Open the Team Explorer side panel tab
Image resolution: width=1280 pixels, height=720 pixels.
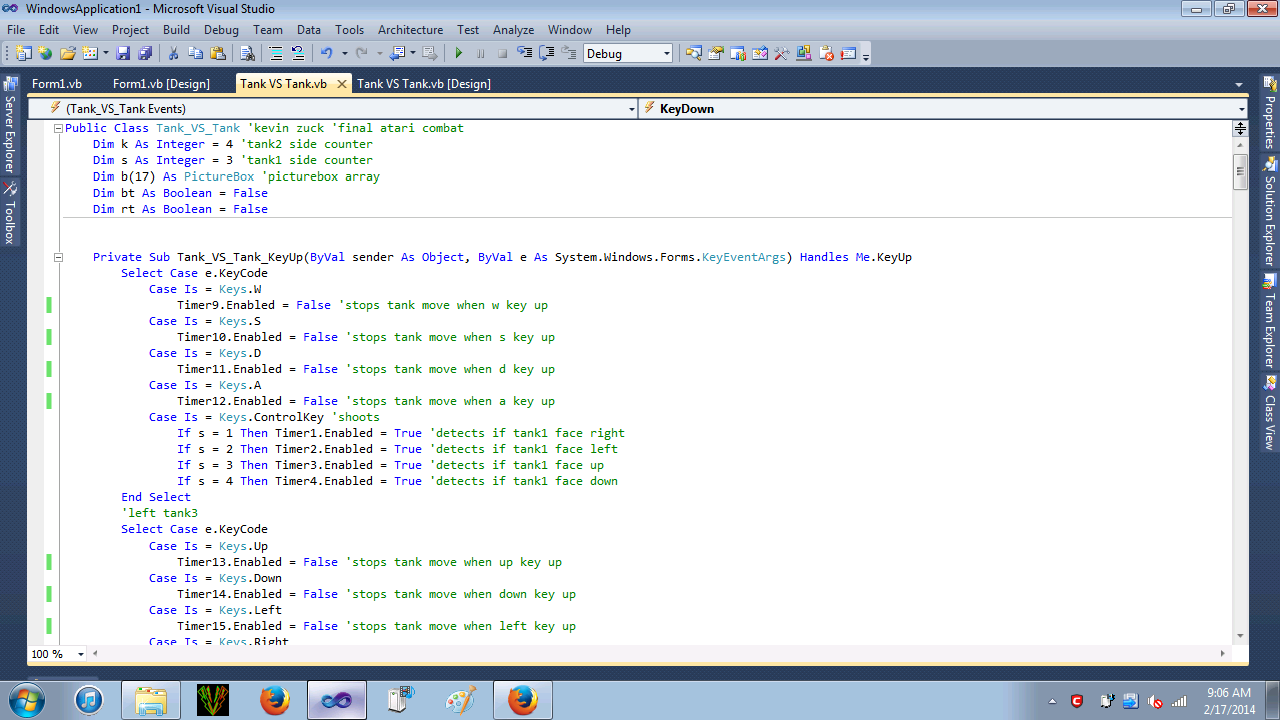pyautogui.click(x=1270, y=320)
